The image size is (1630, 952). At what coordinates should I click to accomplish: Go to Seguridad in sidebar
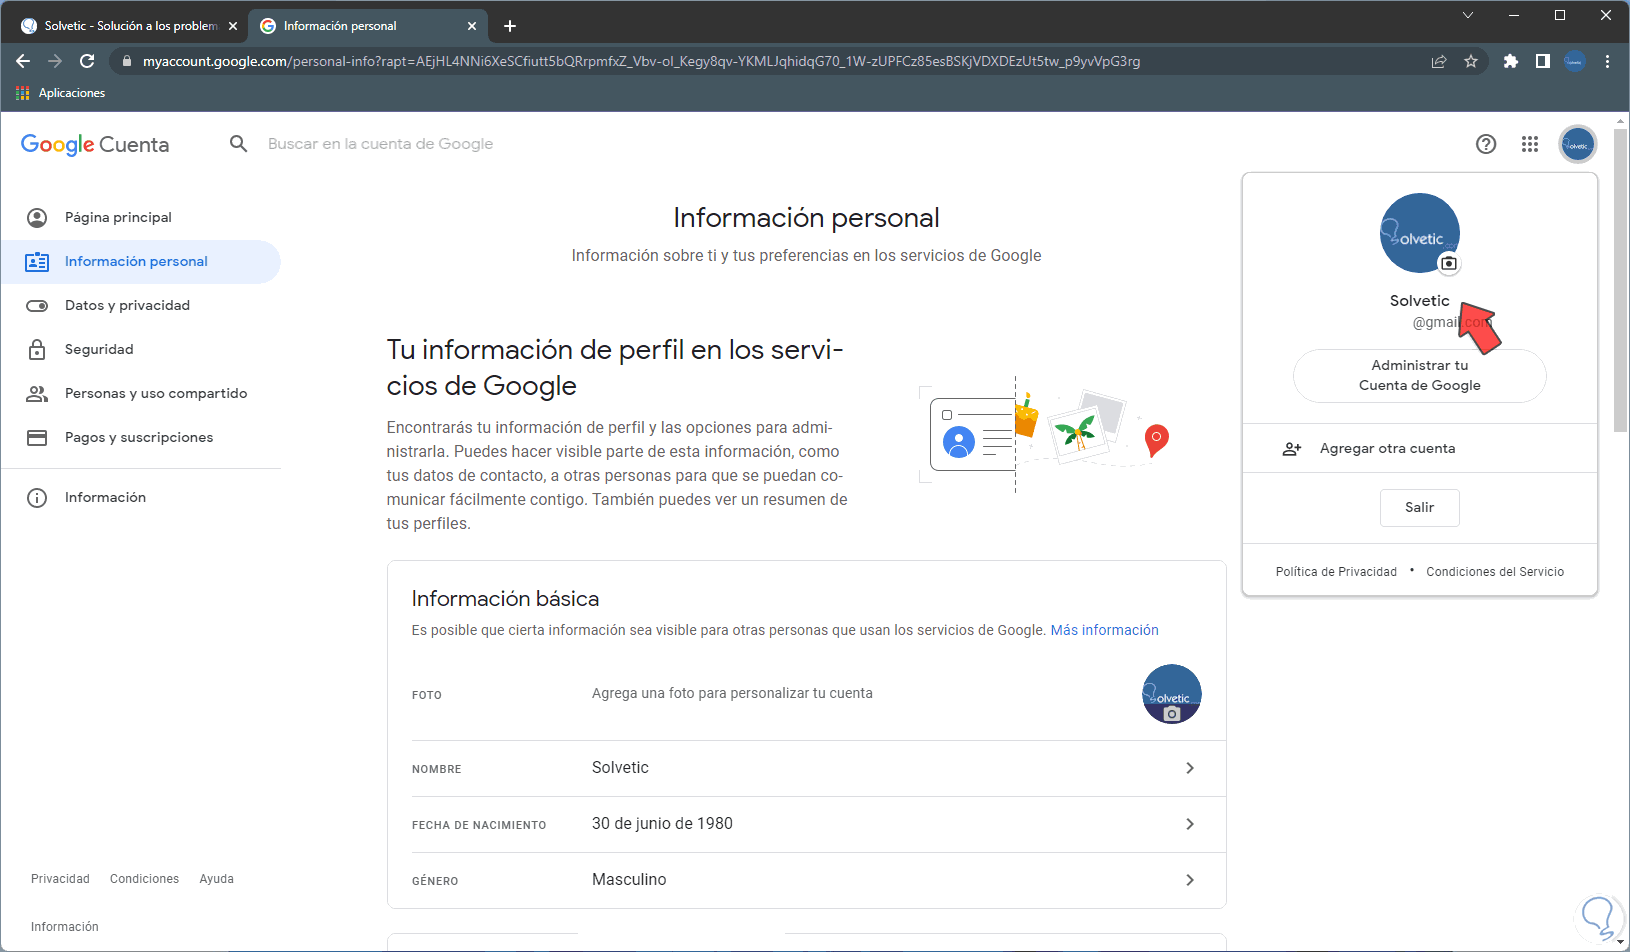(141, 350)
